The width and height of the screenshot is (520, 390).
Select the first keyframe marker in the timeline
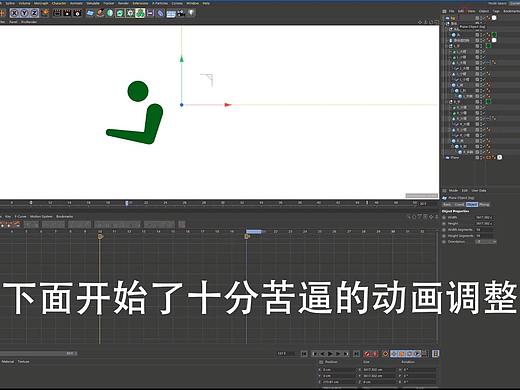pos(100,236)
